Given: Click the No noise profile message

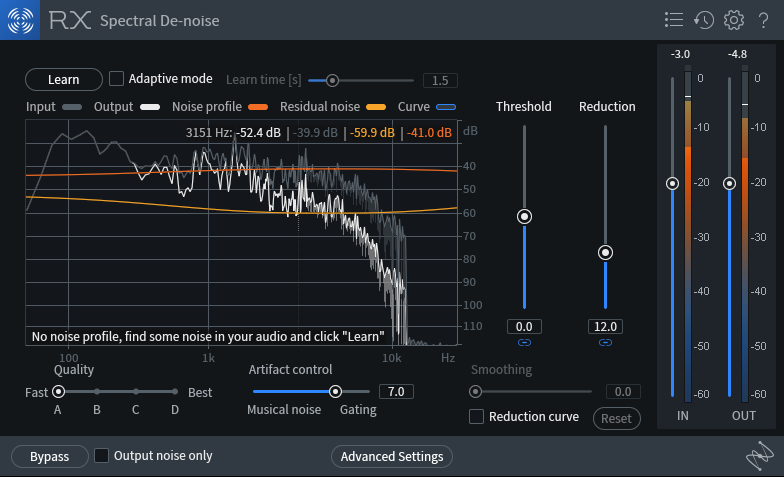Looking at the screenshot, I should pos(208,336).
